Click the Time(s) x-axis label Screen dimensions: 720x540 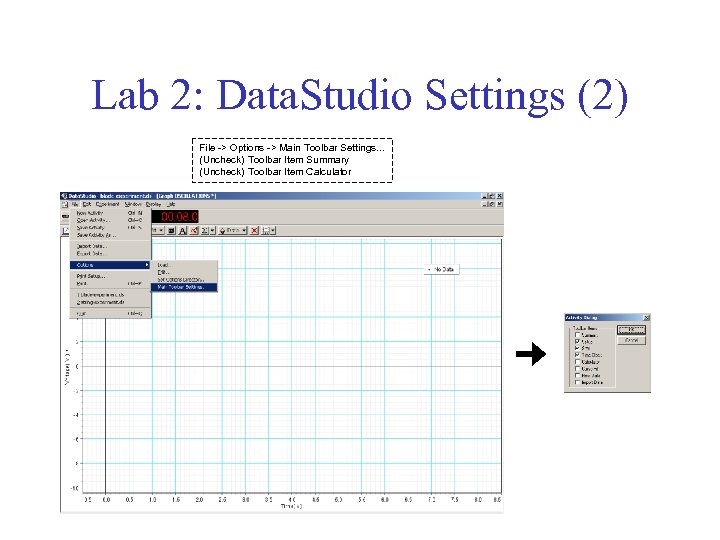pos(292,506)
